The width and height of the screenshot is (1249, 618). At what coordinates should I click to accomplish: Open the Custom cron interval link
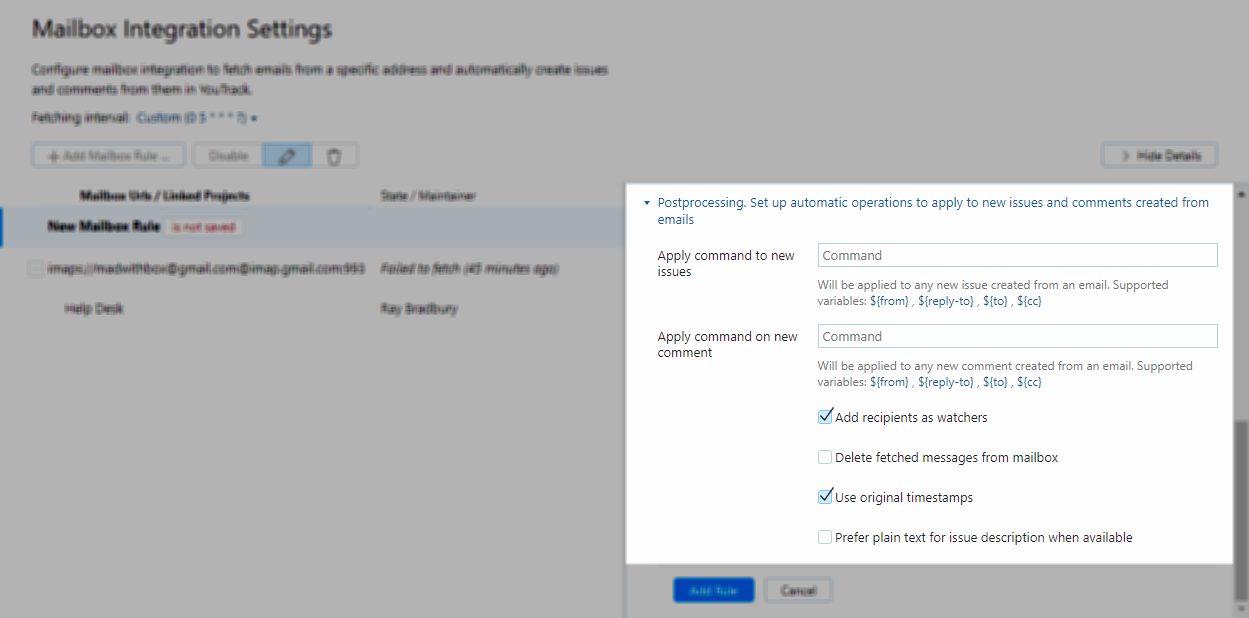pos(189,117)
